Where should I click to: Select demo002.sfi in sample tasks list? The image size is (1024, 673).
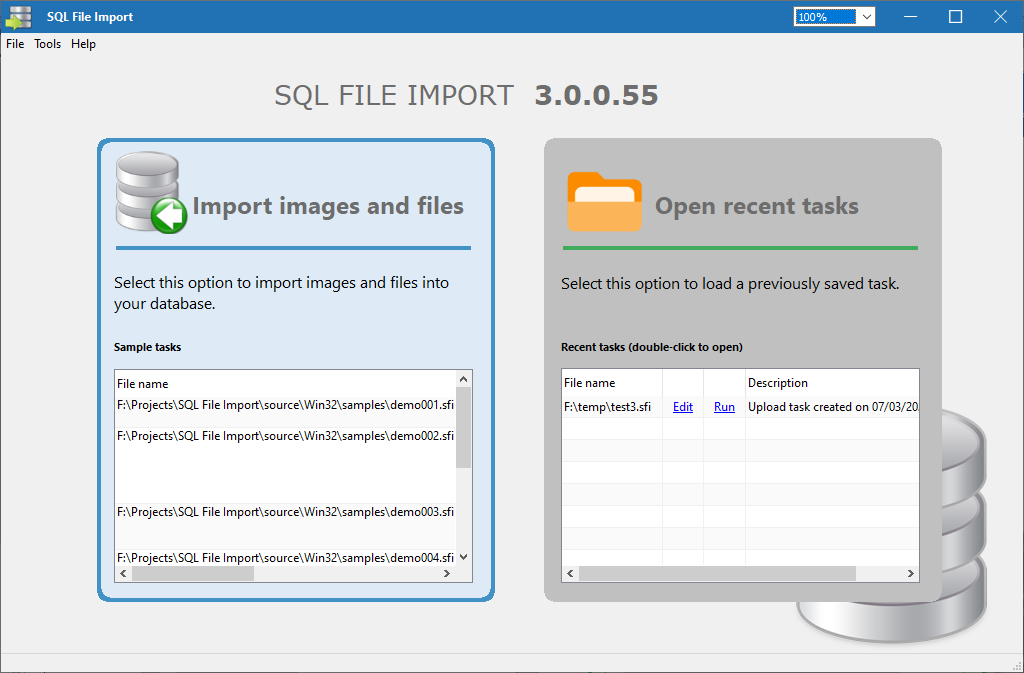[285, 436]
